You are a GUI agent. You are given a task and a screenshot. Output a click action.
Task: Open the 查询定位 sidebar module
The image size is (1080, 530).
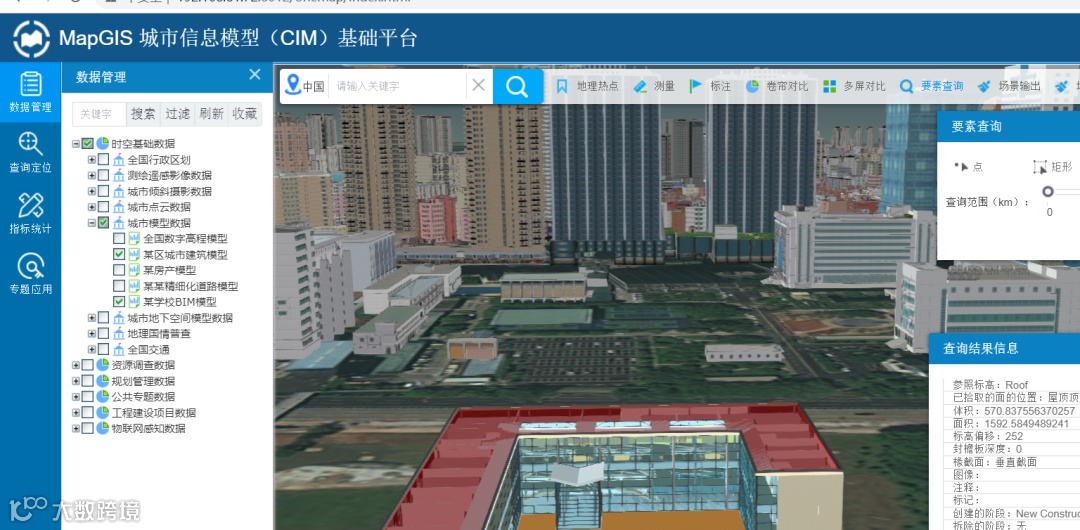tap(30, 152)
